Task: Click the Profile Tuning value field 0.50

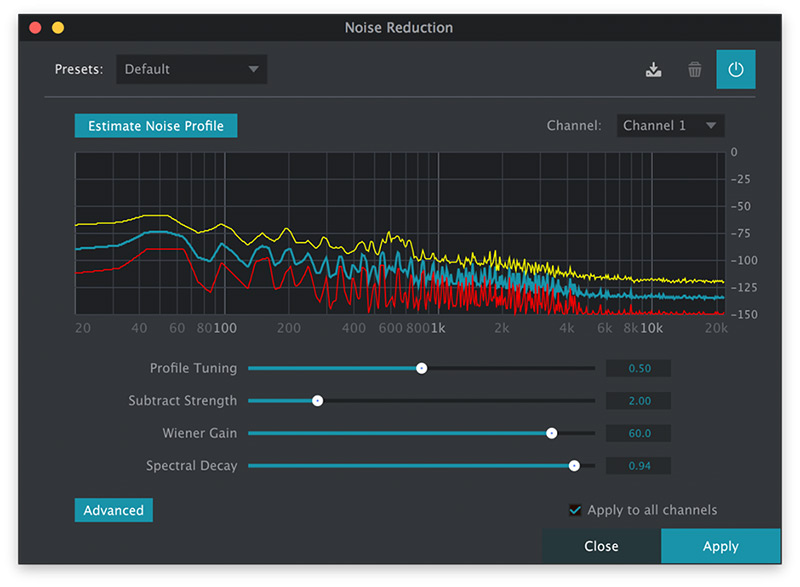Action: point(639,369)
